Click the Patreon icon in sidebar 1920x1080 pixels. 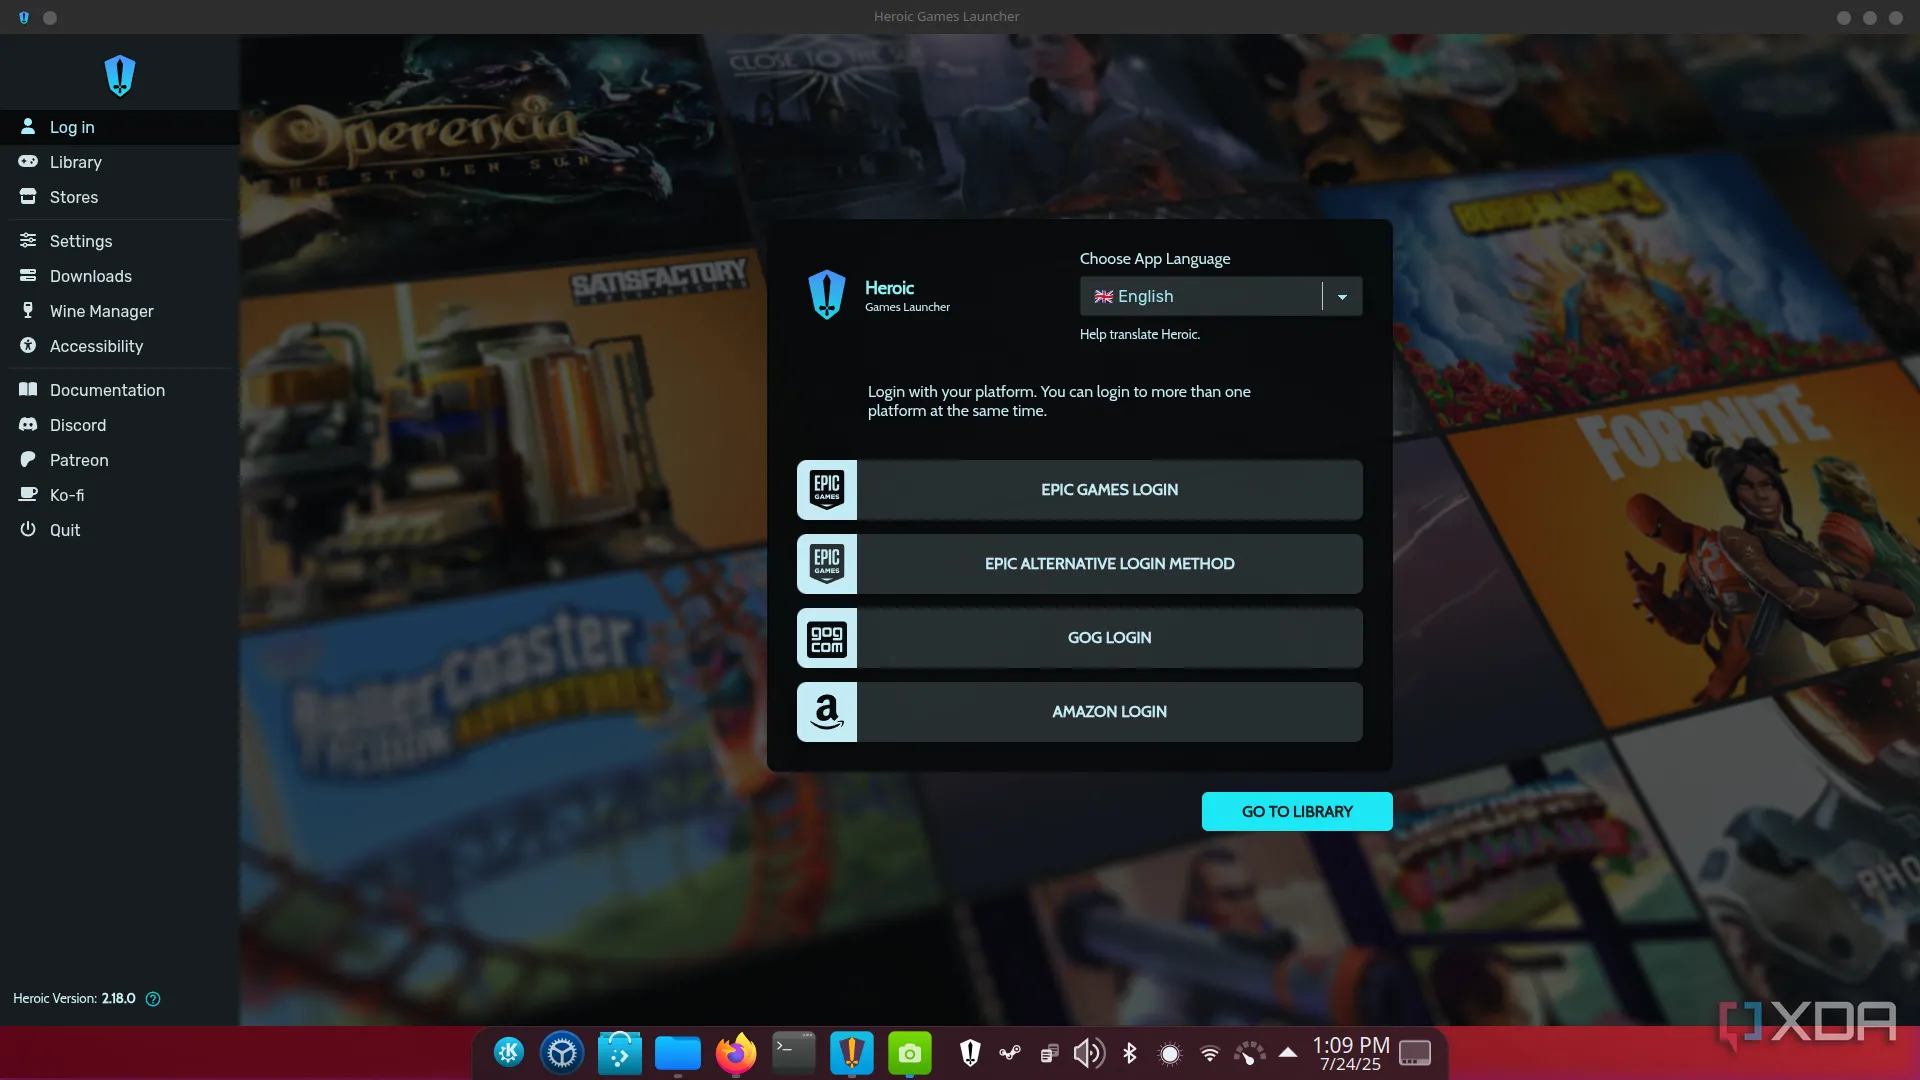pos(28,459)
